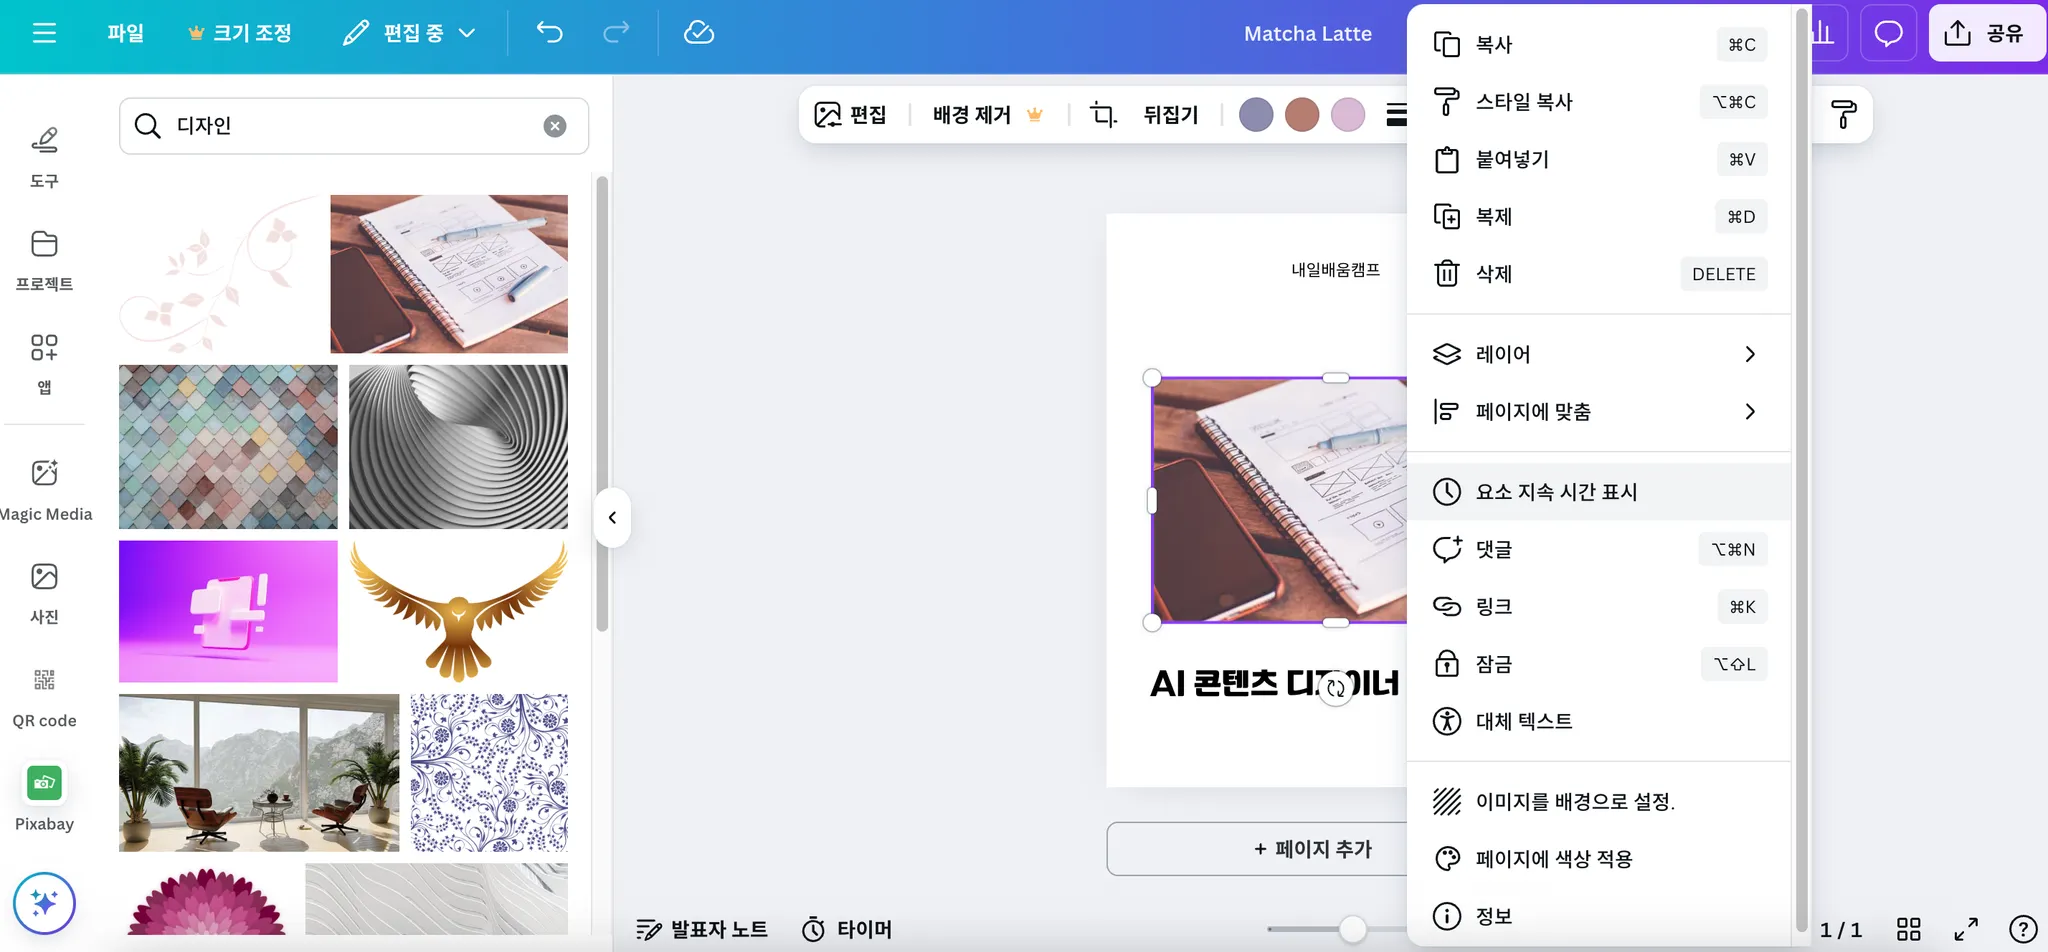The image size is (2048, 952).
Task: Add a 댓글 comment from context menu
Action: [x=1598, y=549]
